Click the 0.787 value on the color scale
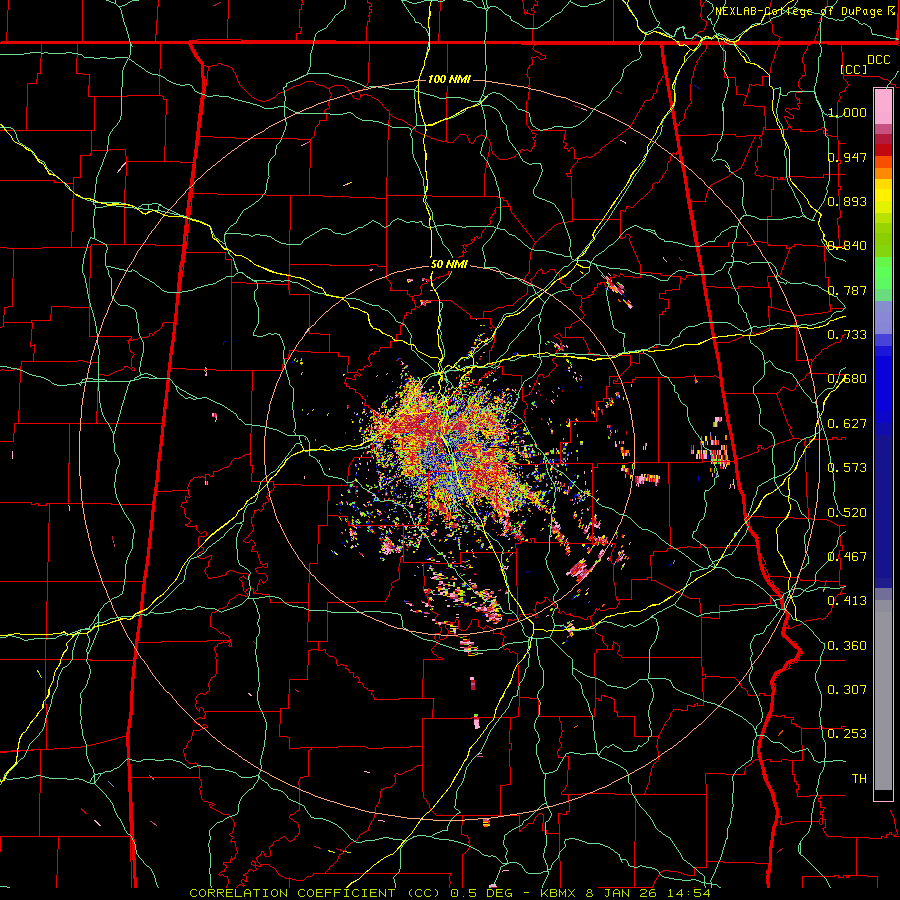 847,290
